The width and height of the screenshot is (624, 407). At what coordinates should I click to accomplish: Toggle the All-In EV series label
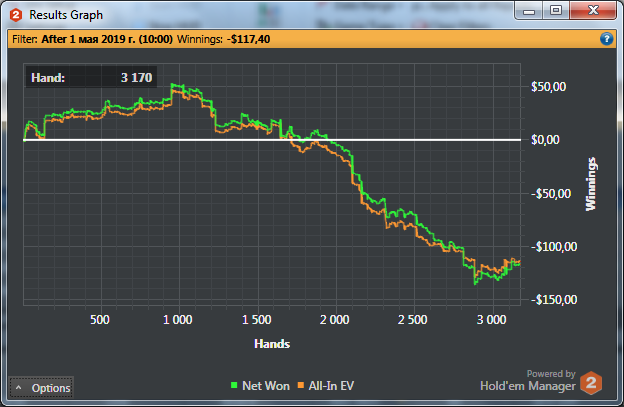pyautogui.click(x=331, y=386)
